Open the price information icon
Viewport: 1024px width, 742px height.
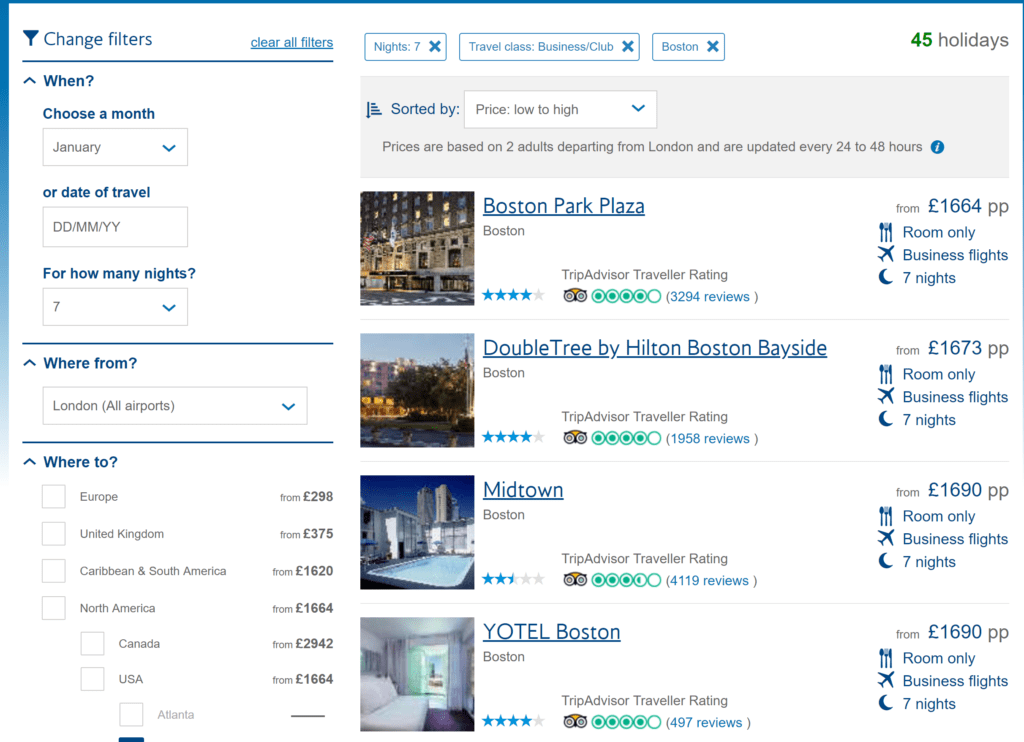[937, 147]
